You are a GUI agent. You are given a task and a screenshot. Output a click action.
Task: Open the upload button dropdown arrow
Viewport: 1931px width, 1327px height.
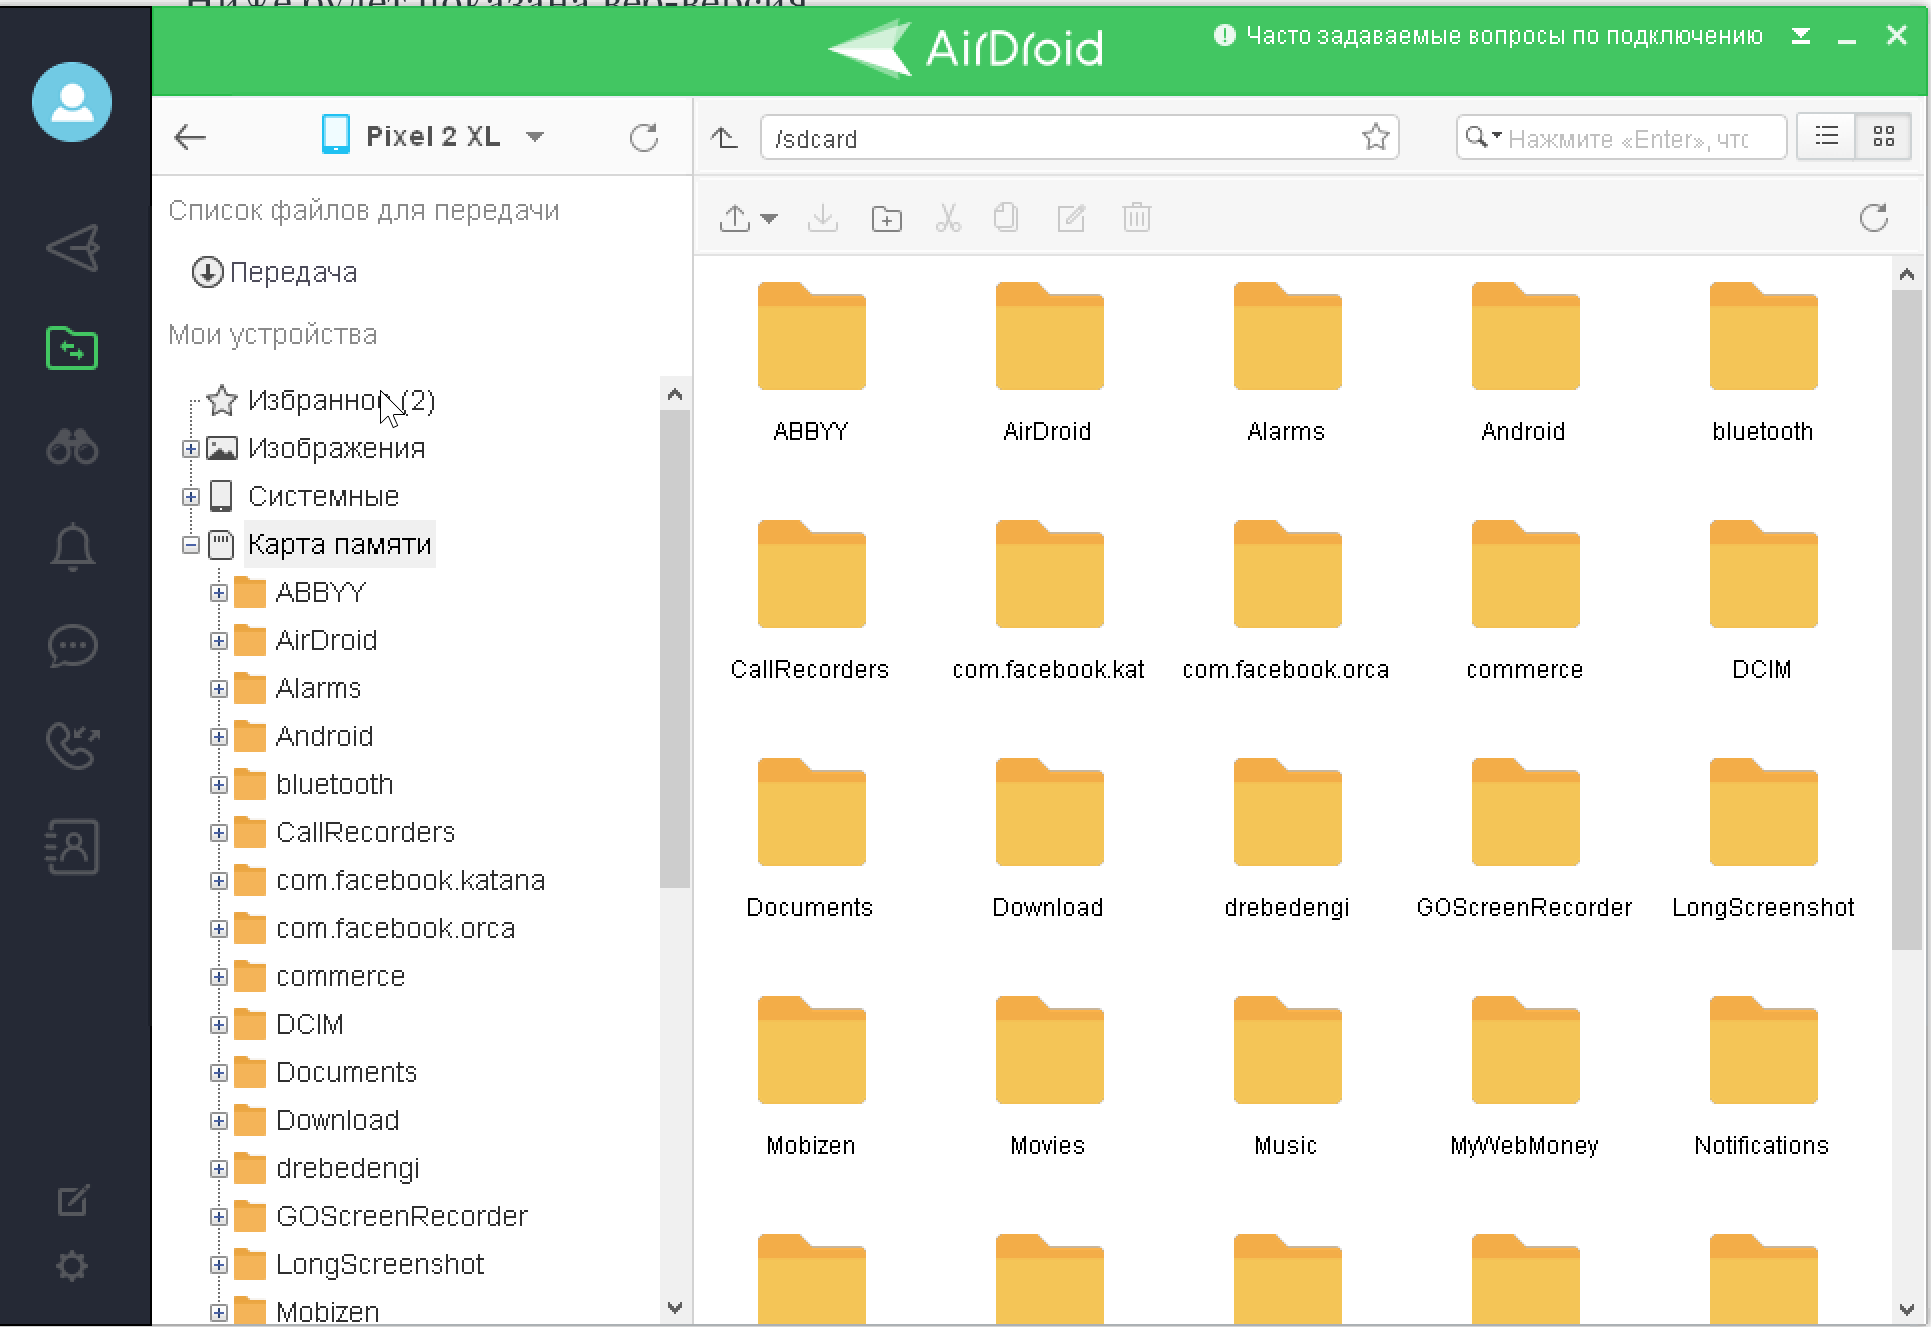[x=769, y=218]
